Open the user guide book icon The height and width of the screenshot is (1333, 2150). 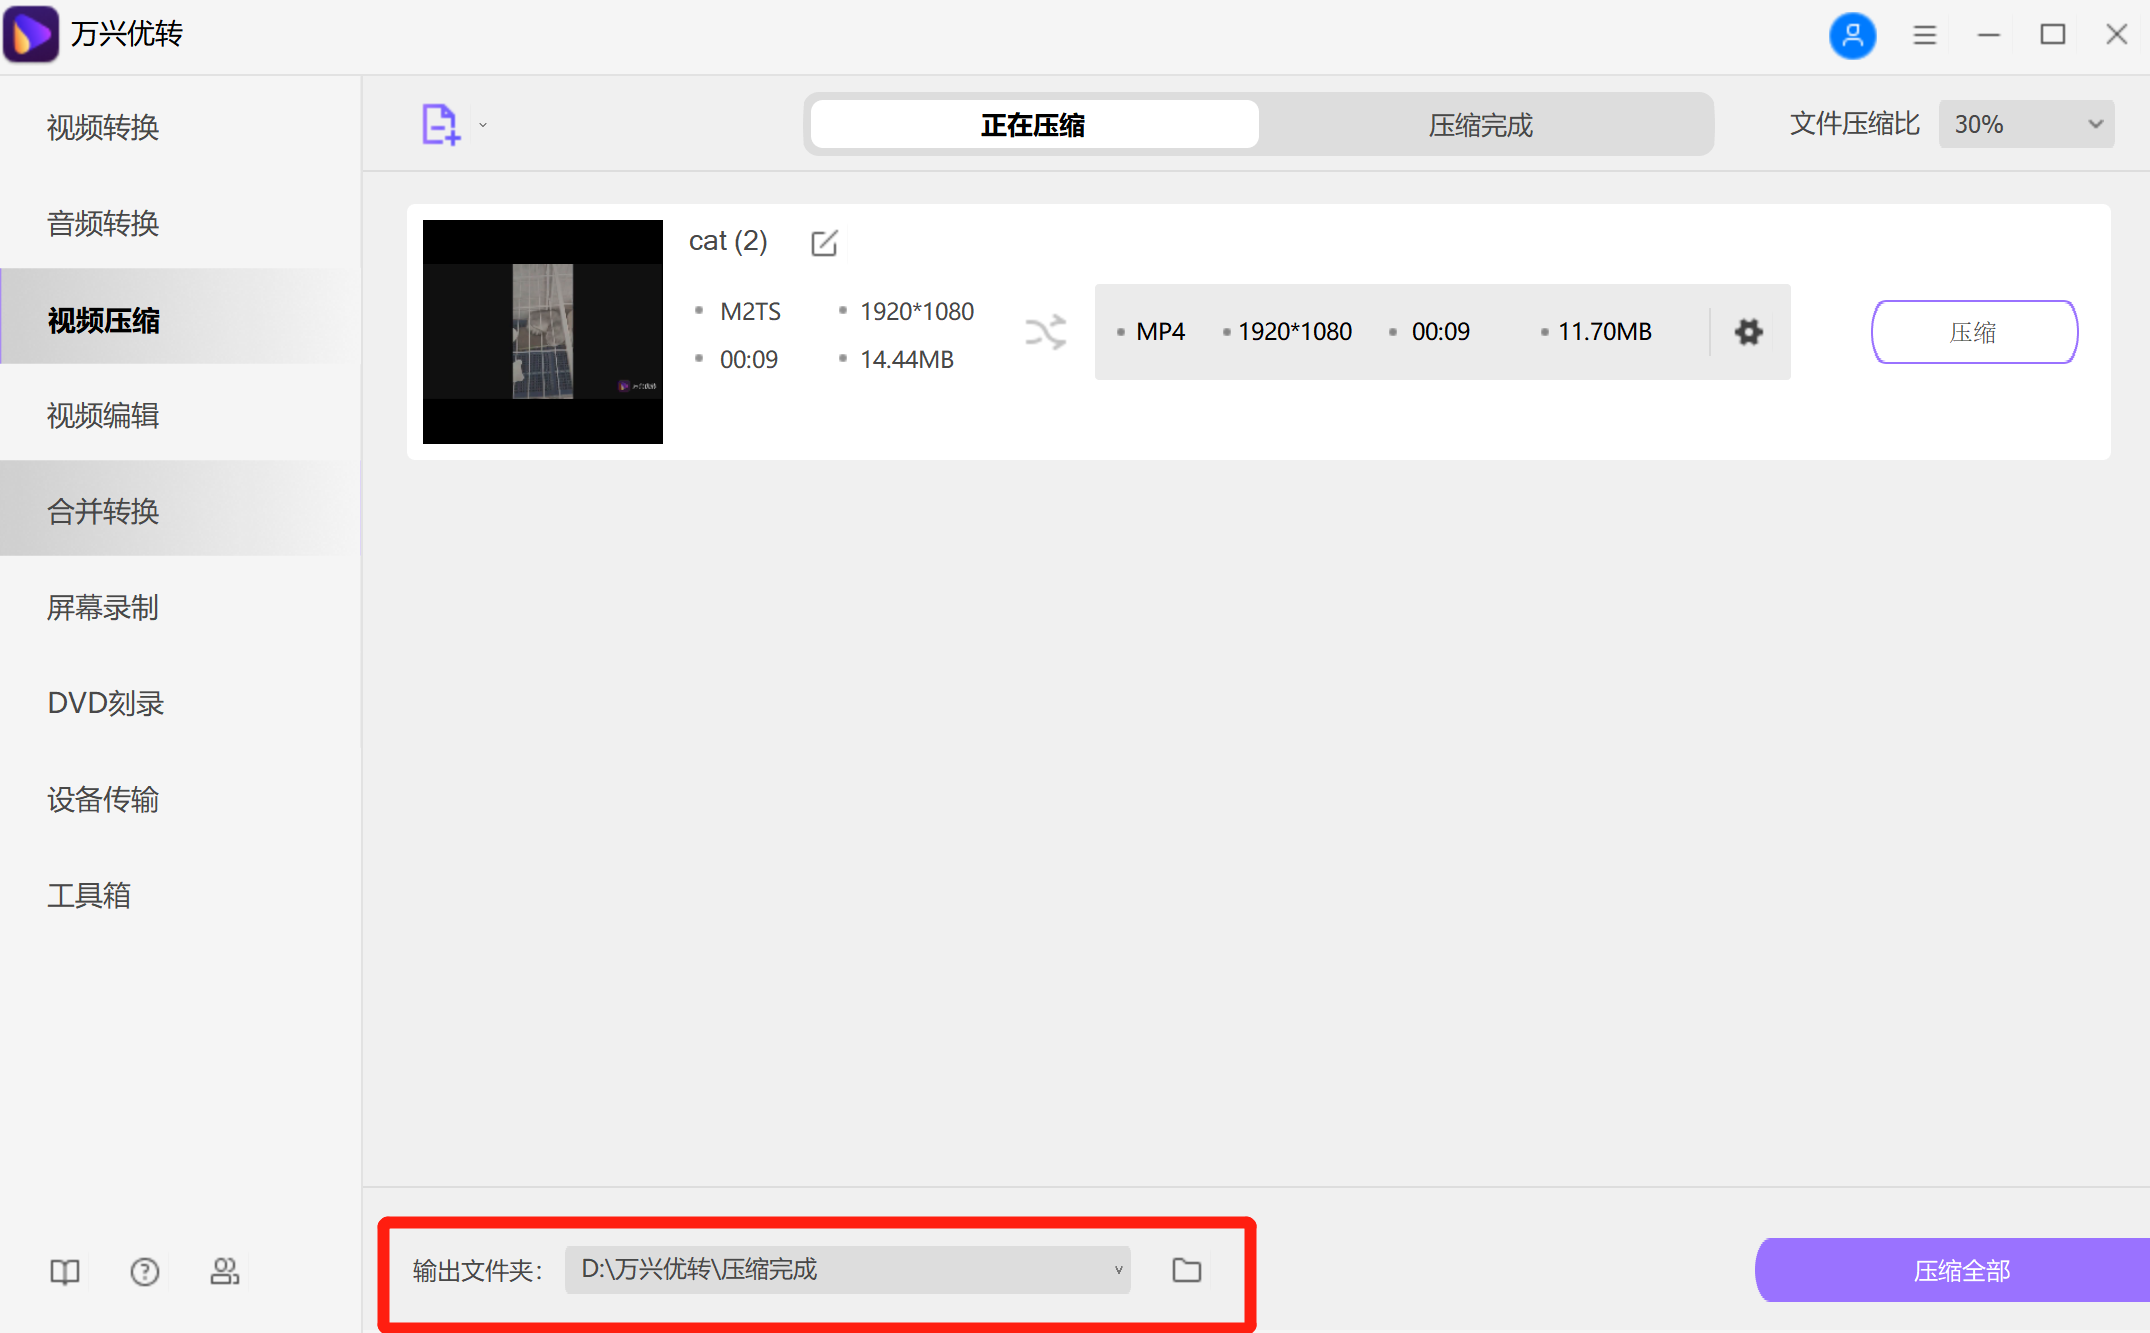point(65,1272)
